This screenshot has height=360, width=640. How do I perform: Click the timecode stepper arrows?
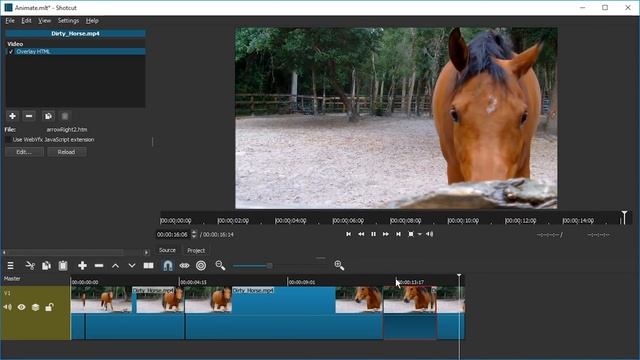pyautogui.click(x=194, y=234)
